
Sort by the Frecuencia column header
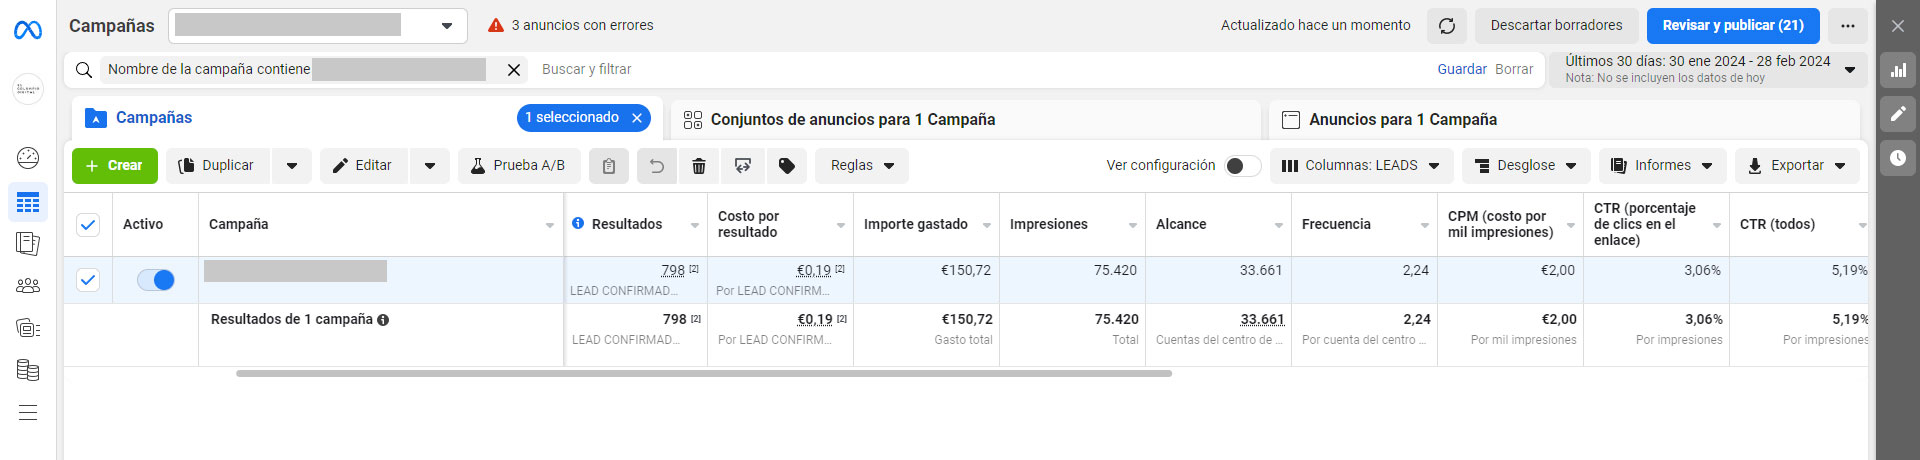[1336, 225]
